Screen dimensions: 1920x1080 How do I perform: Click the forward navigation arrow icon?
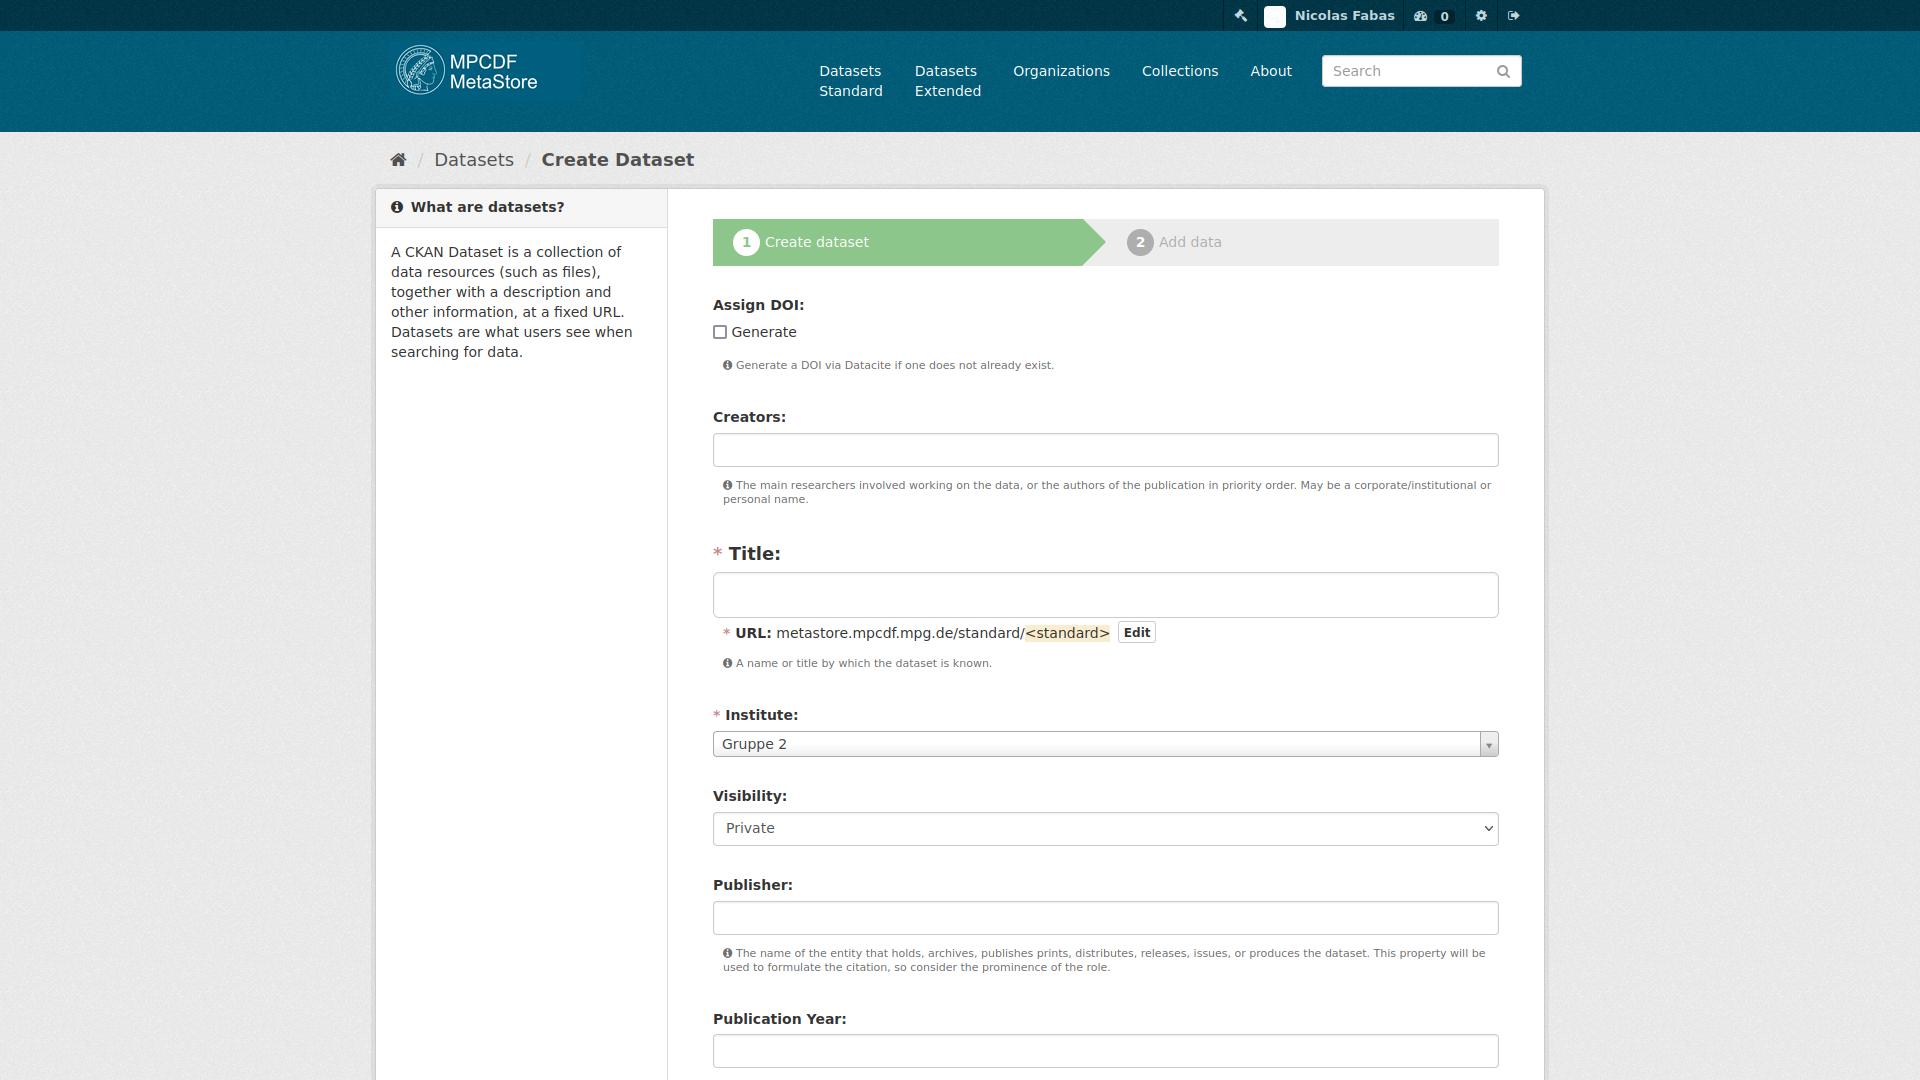(x=1513, y=15)
